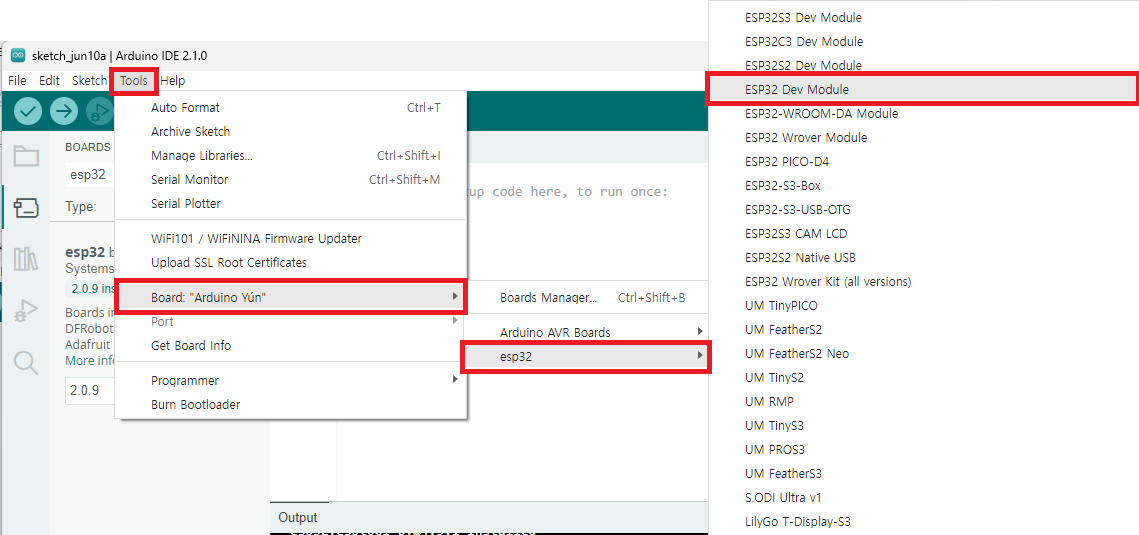Image resolution: width=1139 pixels, height=535 pixels.
Task: Open Serial Monitor from Tools menu
Action: 291,179
